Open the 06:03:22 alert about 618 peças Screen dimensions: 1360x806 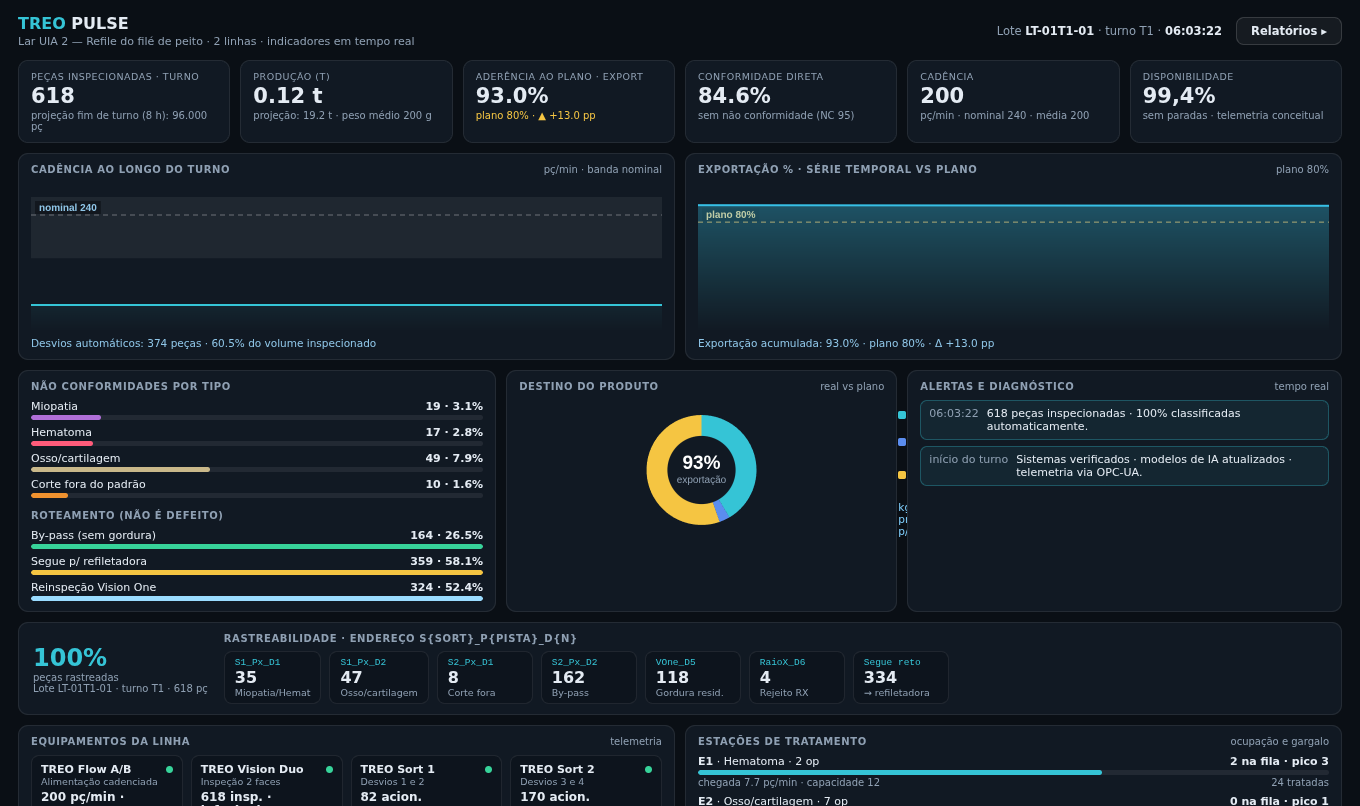point(1124,420)
